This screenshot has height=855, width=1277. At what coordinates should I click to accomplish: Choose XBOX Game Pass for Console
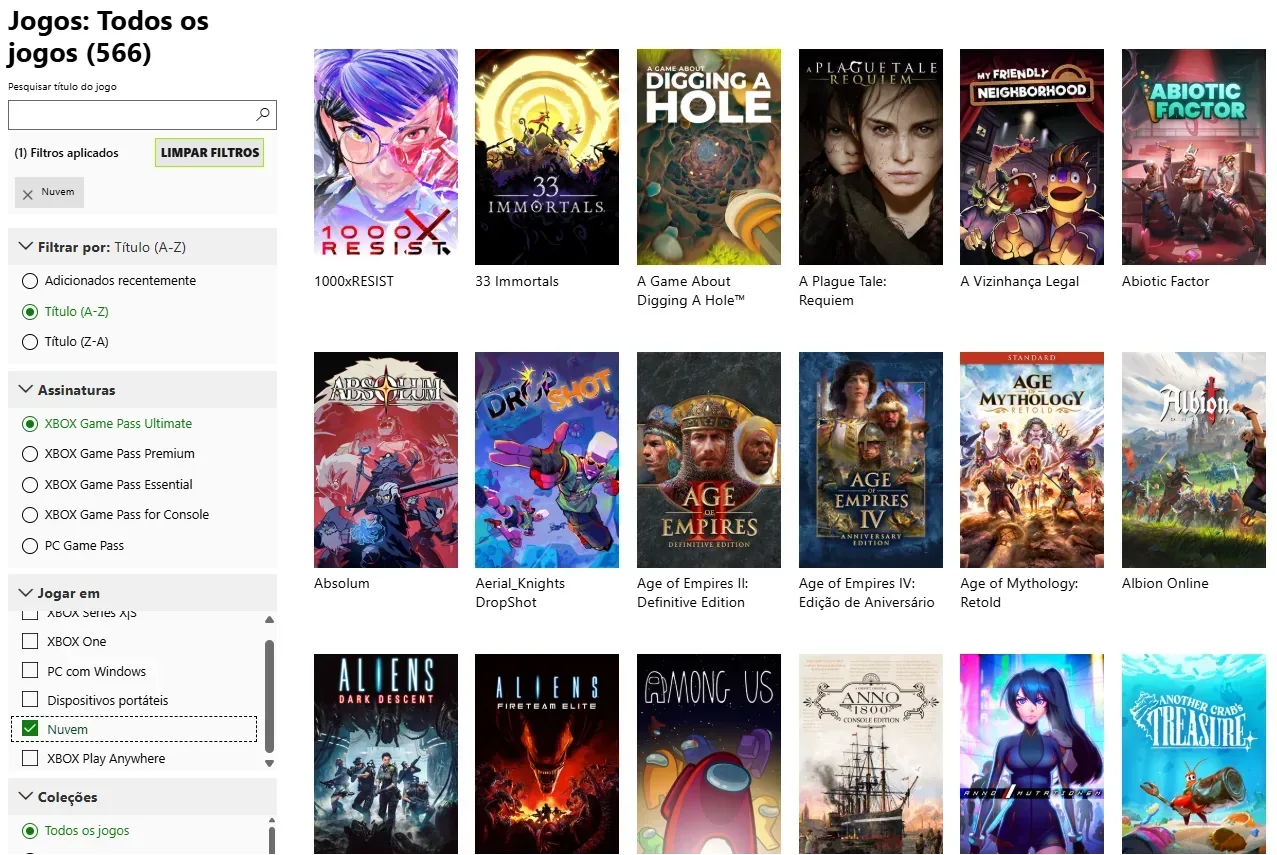[x=30, y=515]
